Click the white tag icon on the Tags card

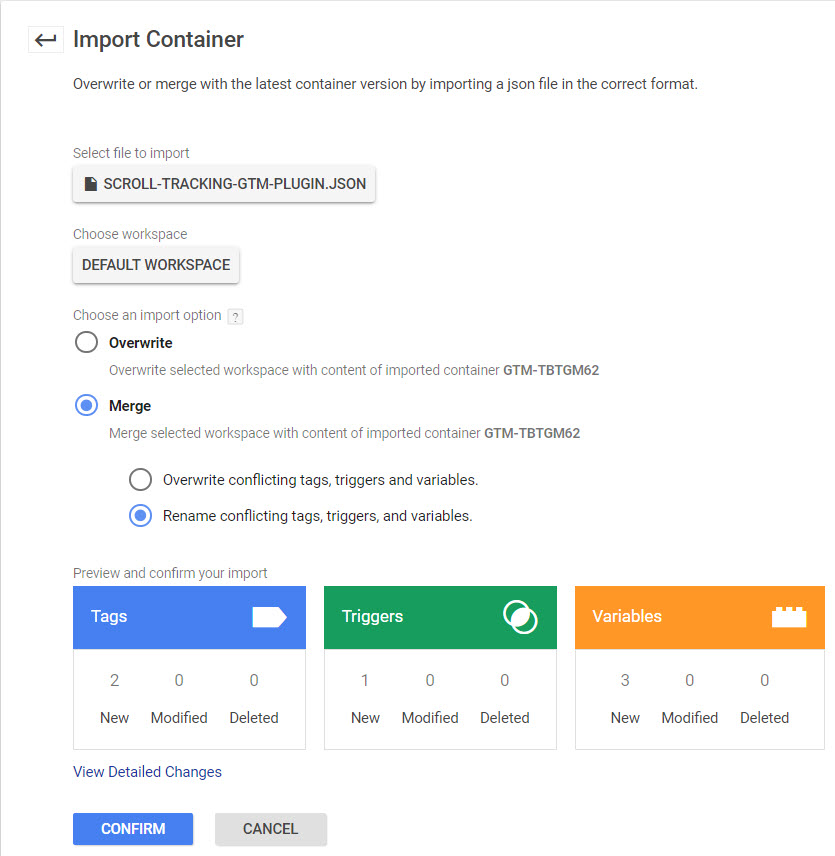[x=269, y=617]
